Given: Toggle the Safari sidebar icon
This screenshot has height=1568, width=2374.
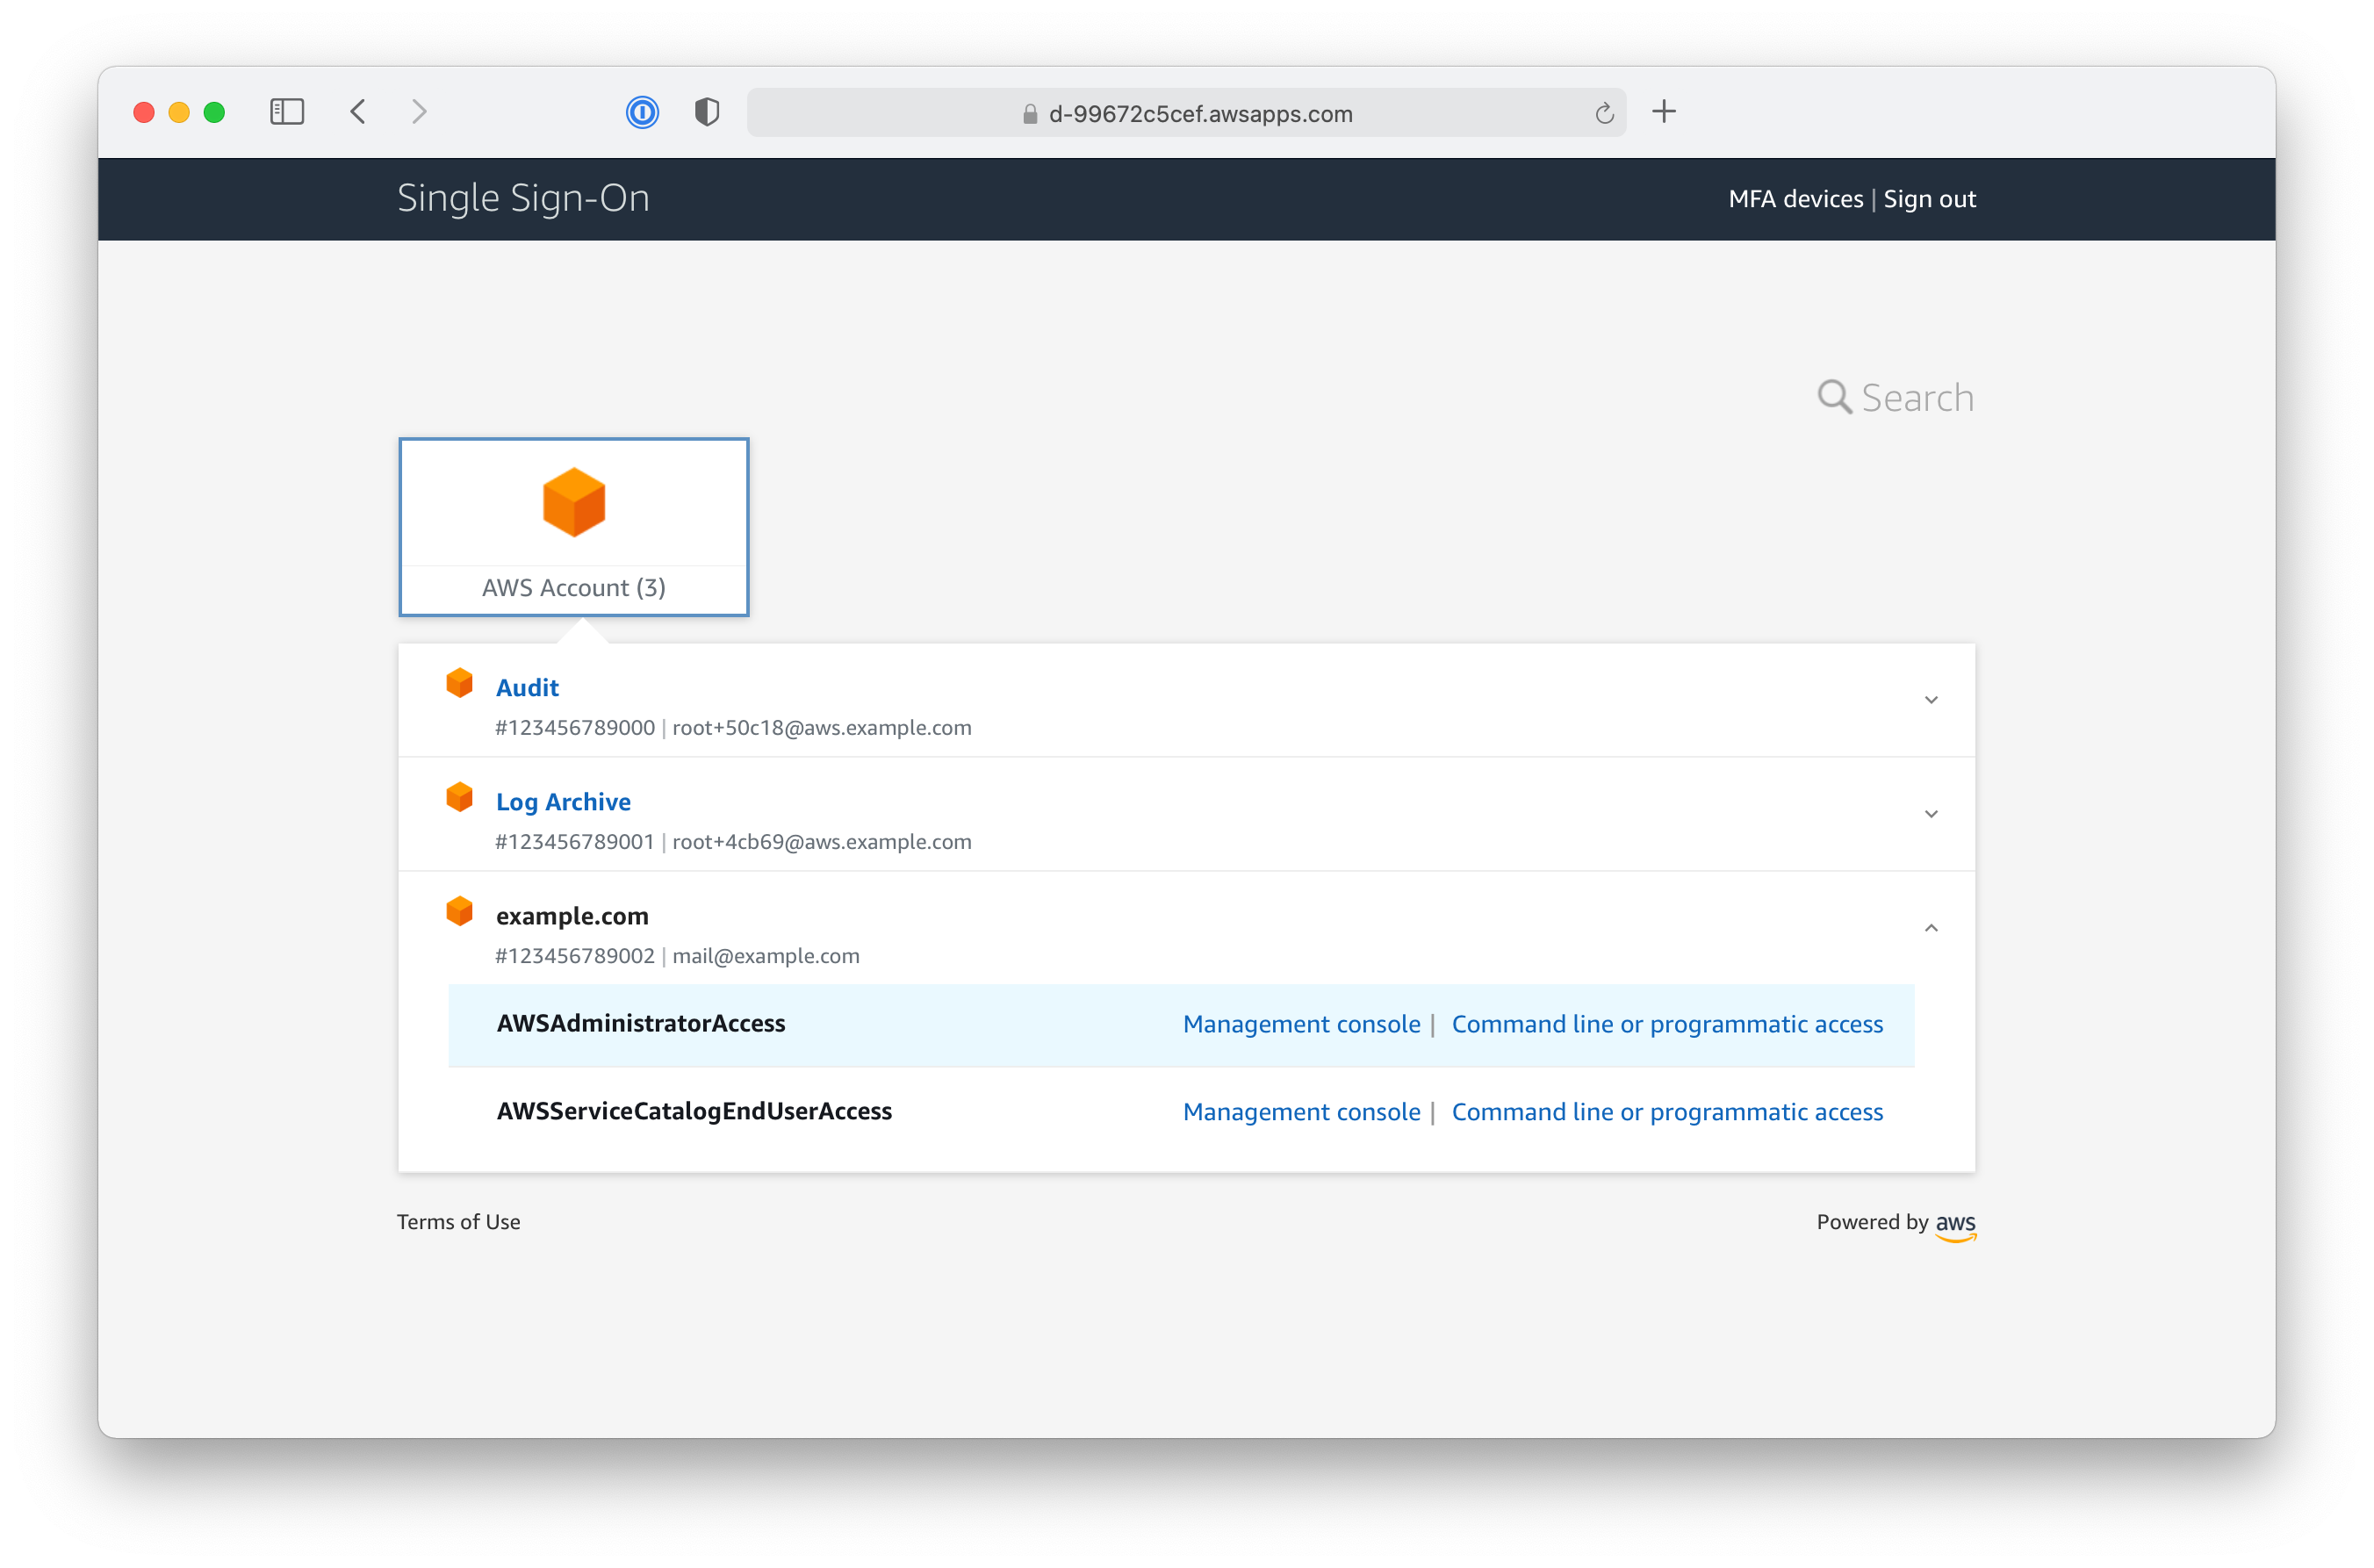Looking at the screenshot, I should [287, 111].
